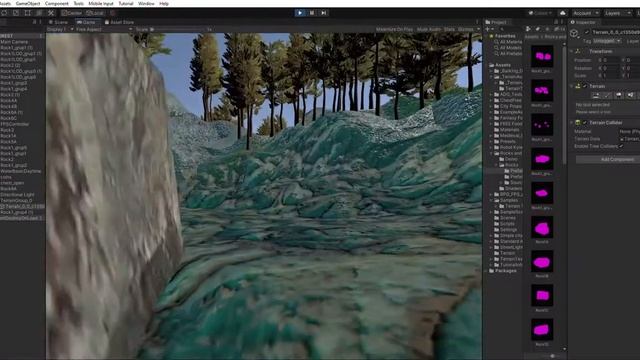Switch to the Scene tab

[58, 22]
